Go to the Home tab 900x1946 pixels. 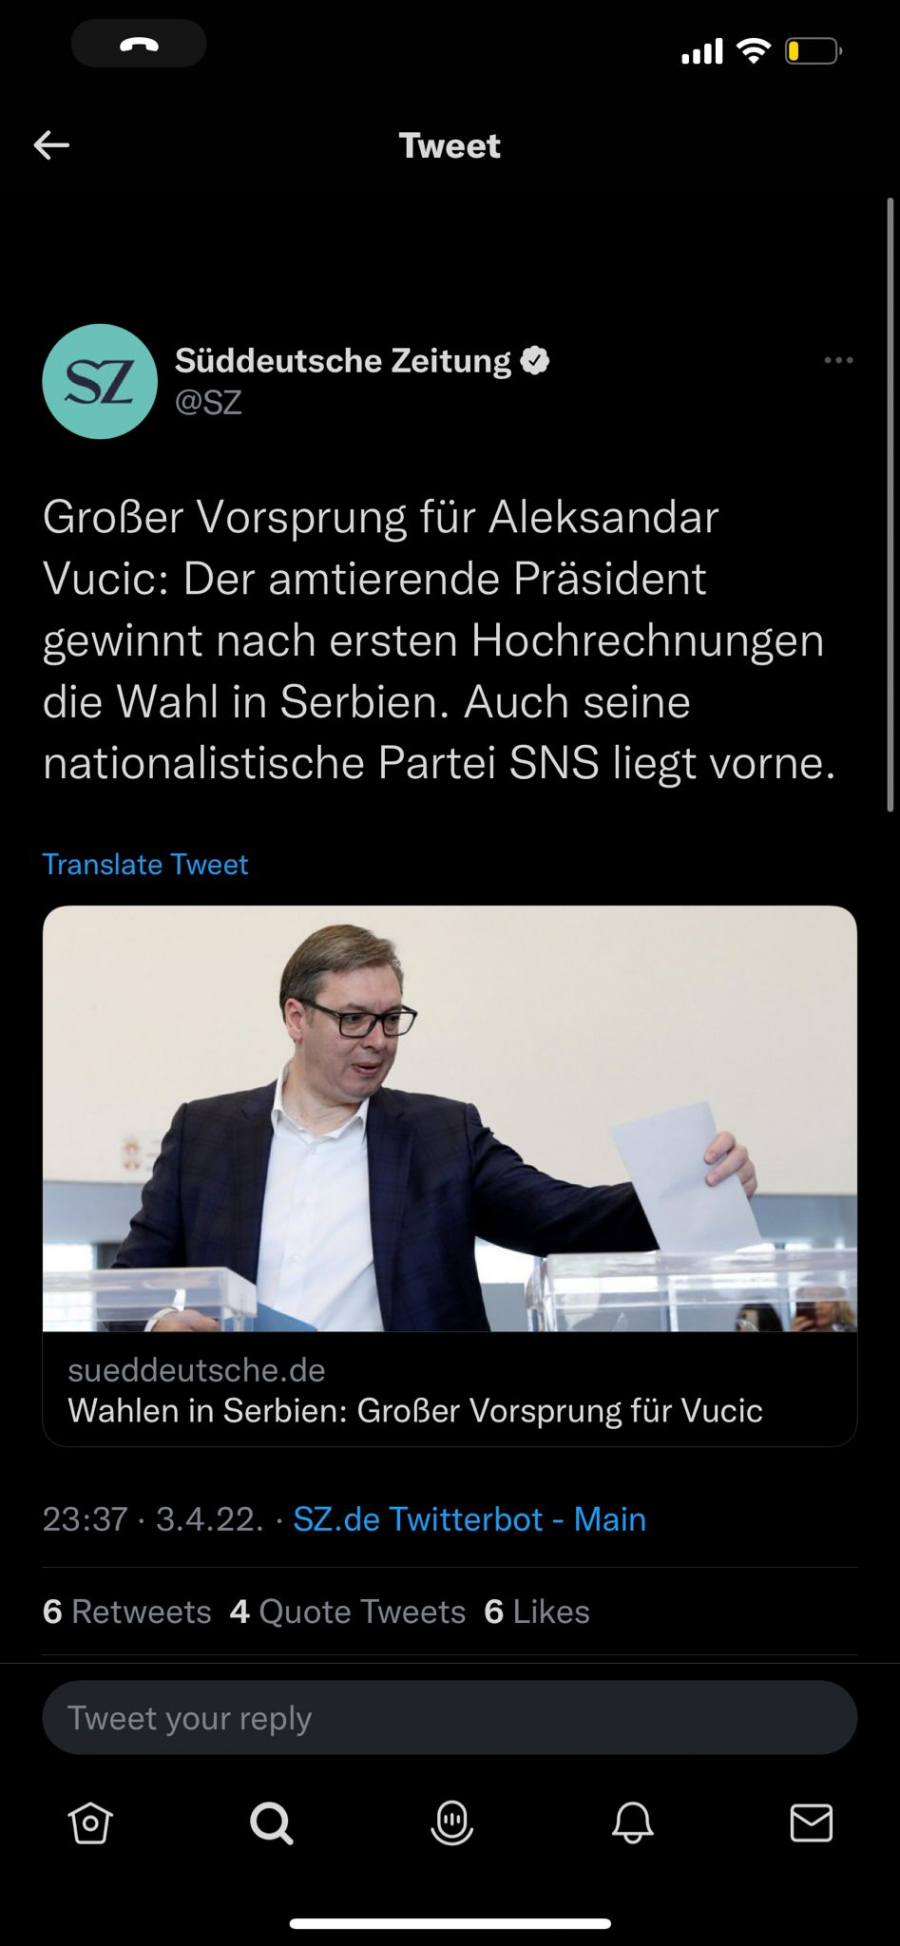click(x=90, y=1822)
